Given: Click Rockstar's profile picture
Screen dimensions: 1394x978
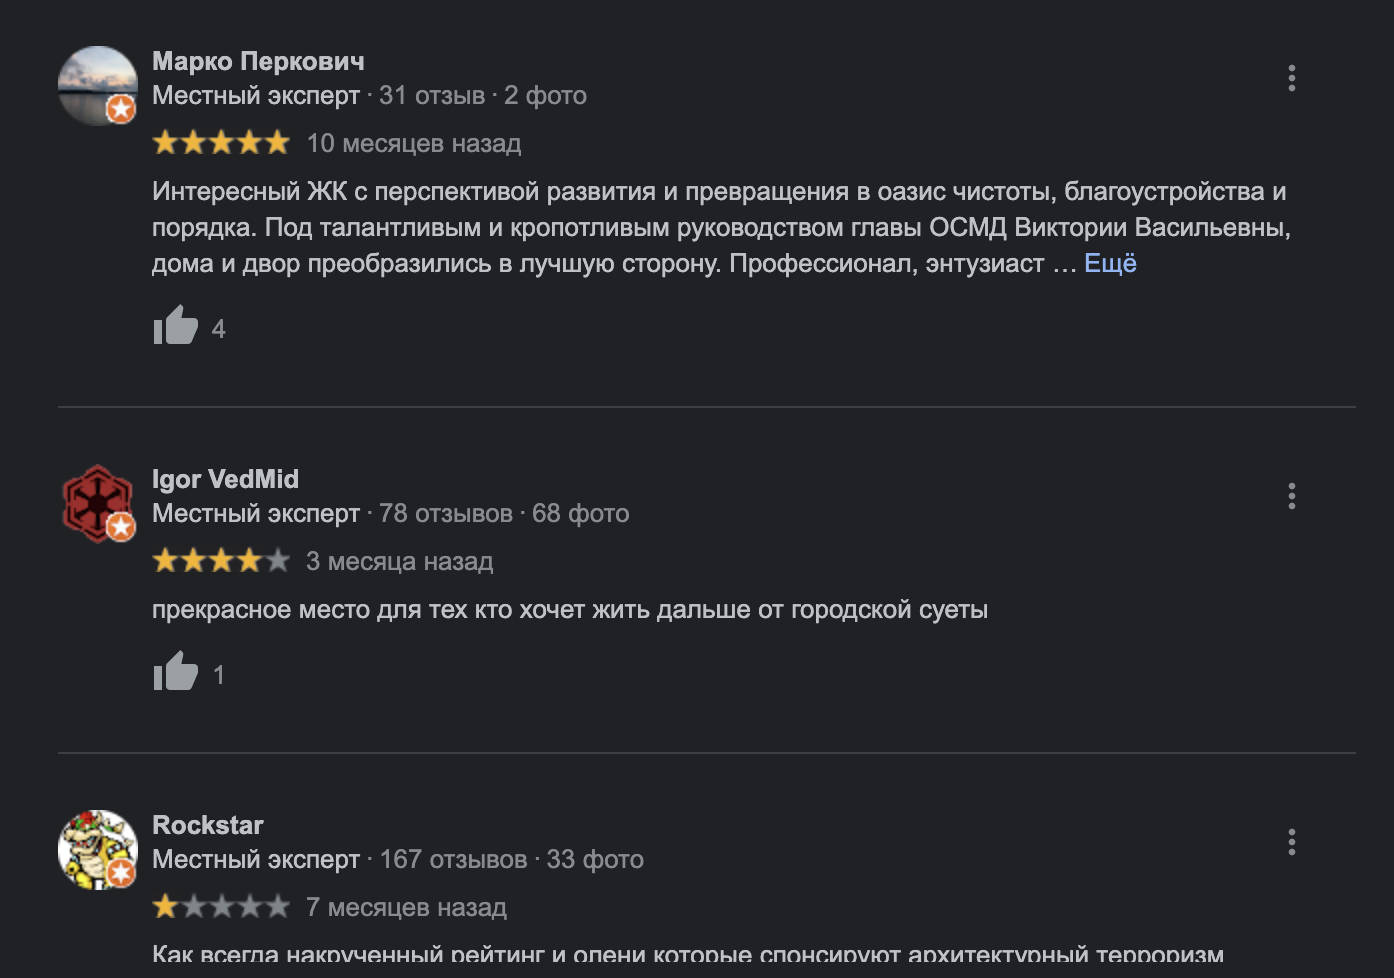Looking at the screenshot, I should pyautogui.click(x=97, y=849).
